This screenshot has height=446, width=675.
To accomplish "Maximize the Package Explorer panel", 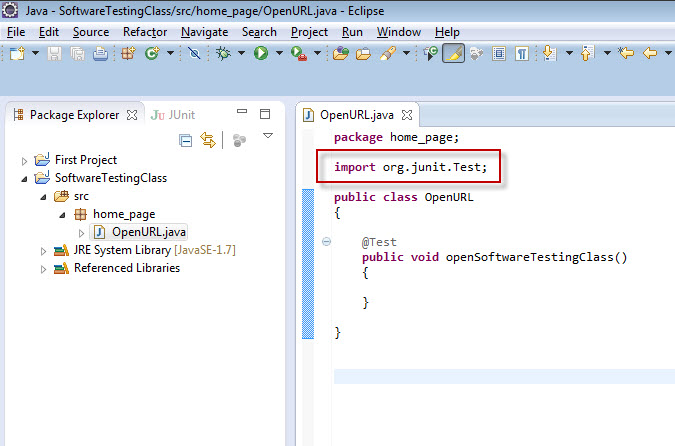I will [x=265, y=114].
